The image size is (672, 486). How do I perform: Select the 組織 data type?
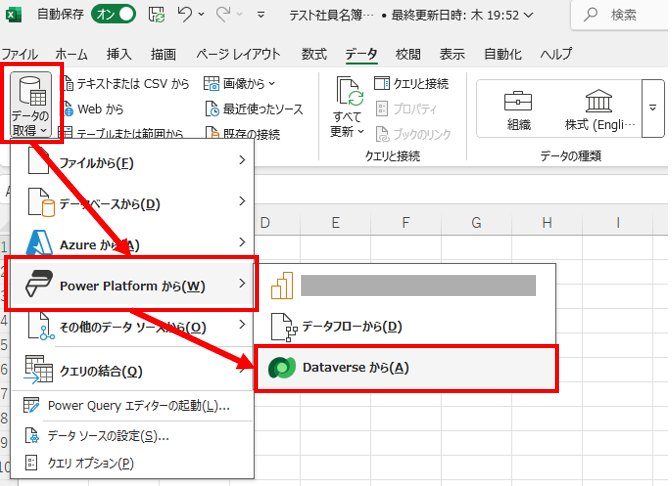[x=519, y=110]
